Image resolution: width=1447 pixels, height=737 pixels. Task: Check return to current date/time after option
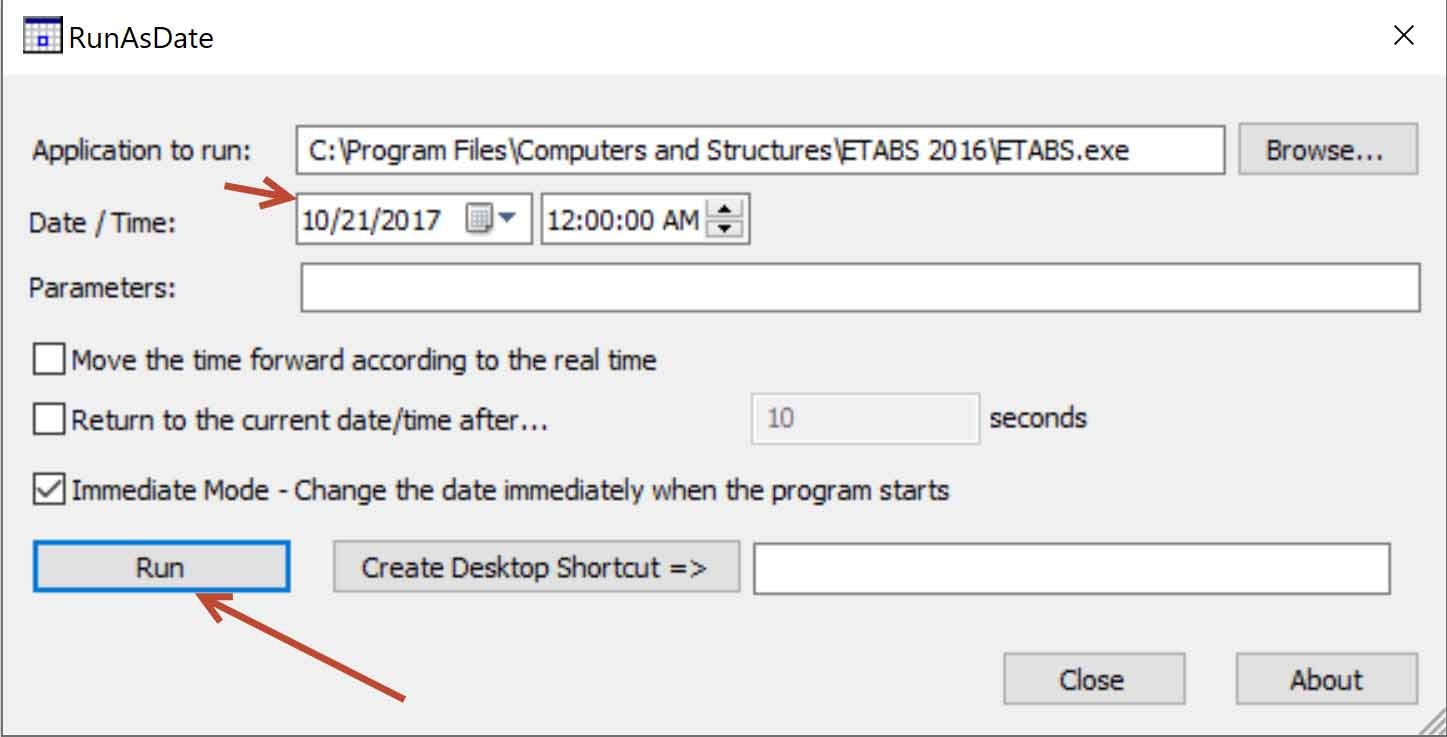[x=46, y=419]
